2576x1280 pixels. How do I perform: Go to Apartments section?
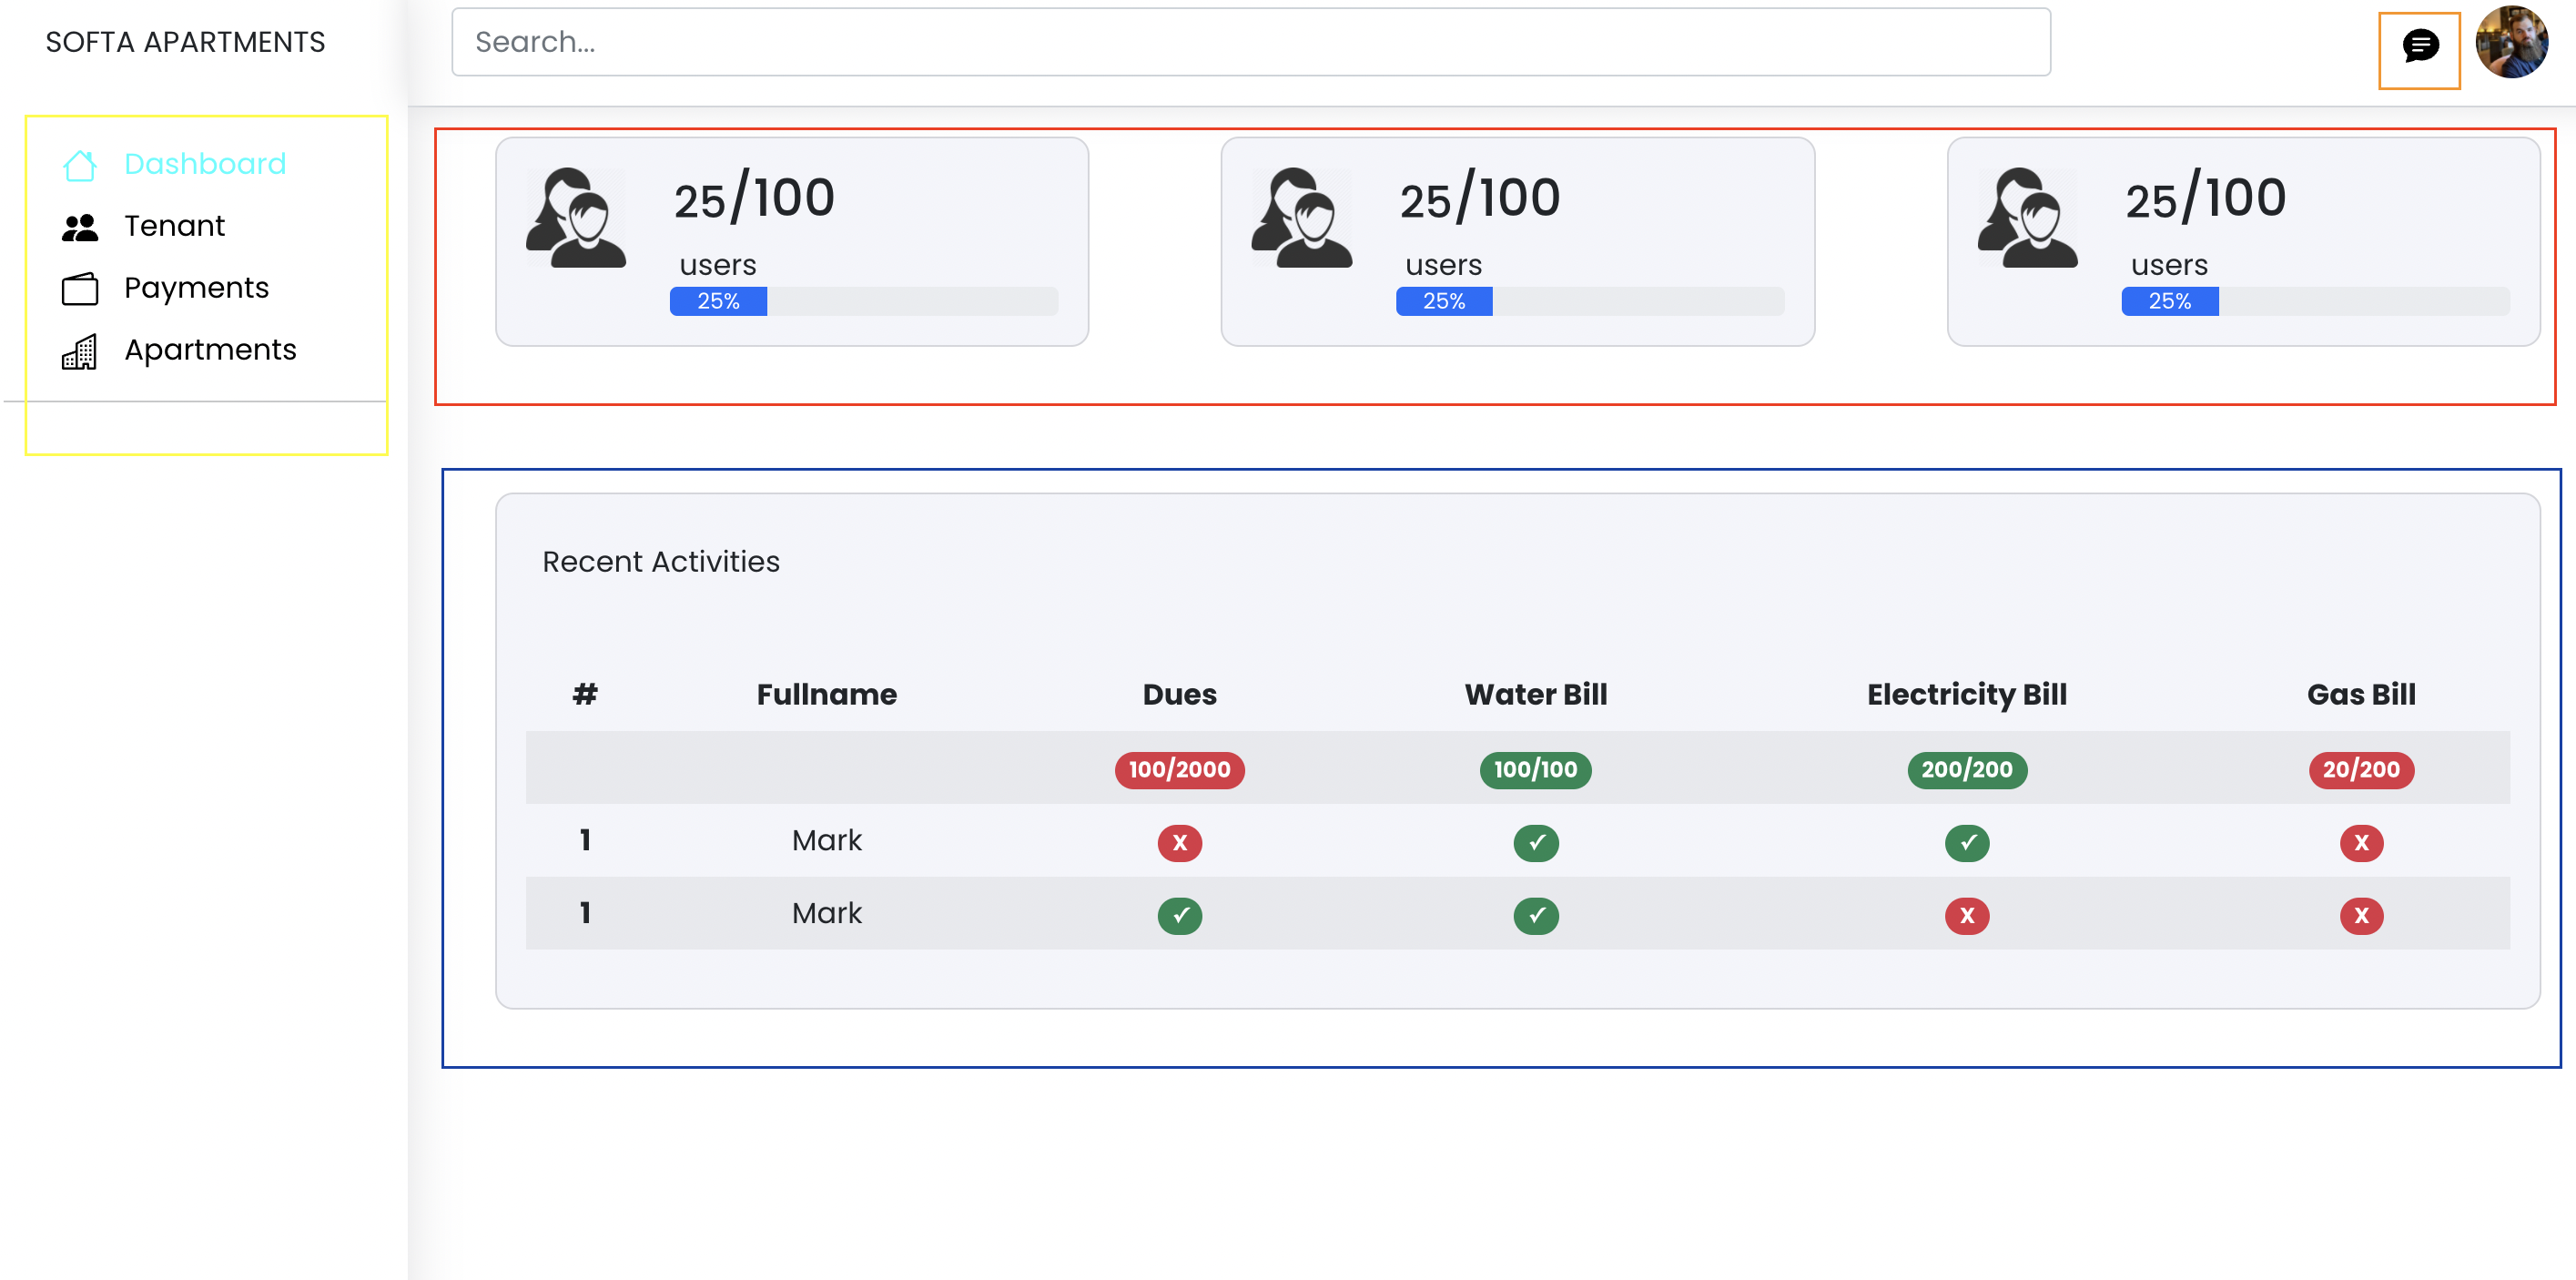pyautogui.click(x=210, y=350)
